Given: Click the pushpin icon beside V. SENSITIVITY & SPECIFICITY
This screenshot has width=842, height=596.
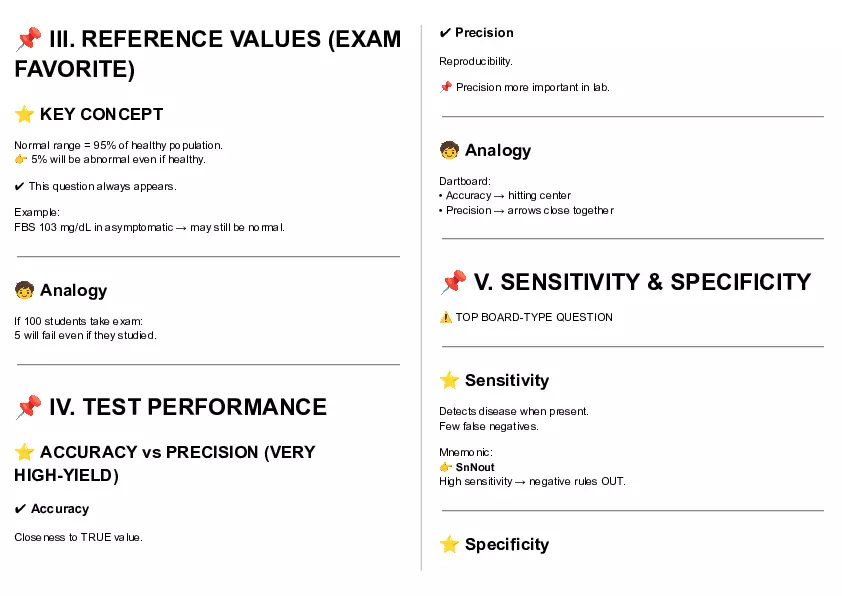Looking at the screenshot, I should [x=453, y=282].
